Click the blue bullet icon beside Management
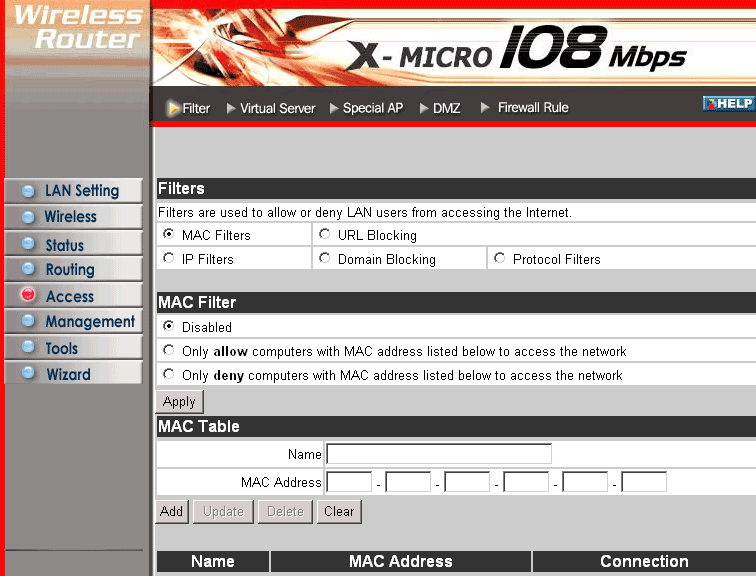This screenshot has height=576, width=756. pos(28,320)
